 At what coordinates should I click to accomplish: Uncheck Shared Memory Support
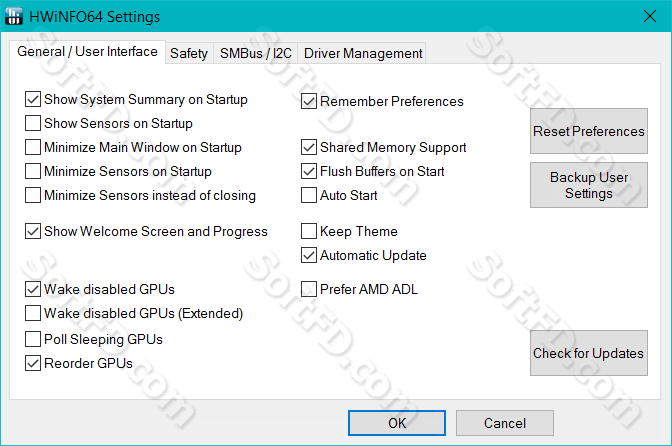(309, 147)
